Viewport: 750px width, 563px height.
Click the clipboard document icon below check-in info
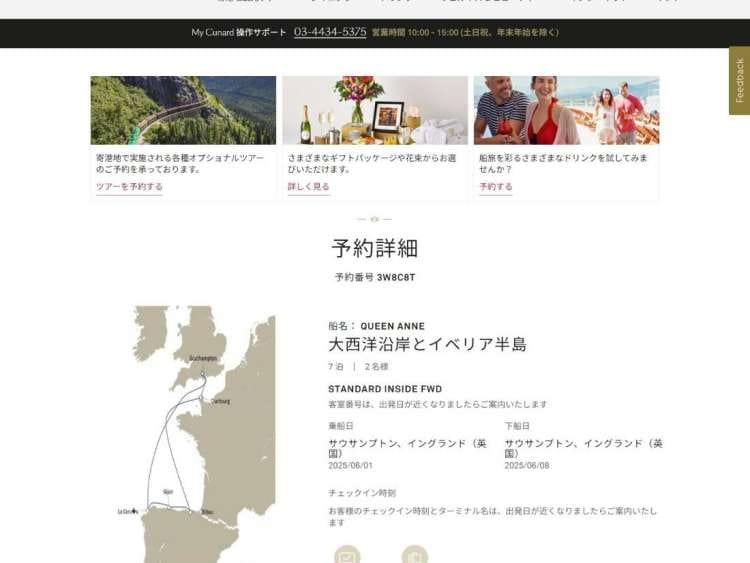point(414,555)
